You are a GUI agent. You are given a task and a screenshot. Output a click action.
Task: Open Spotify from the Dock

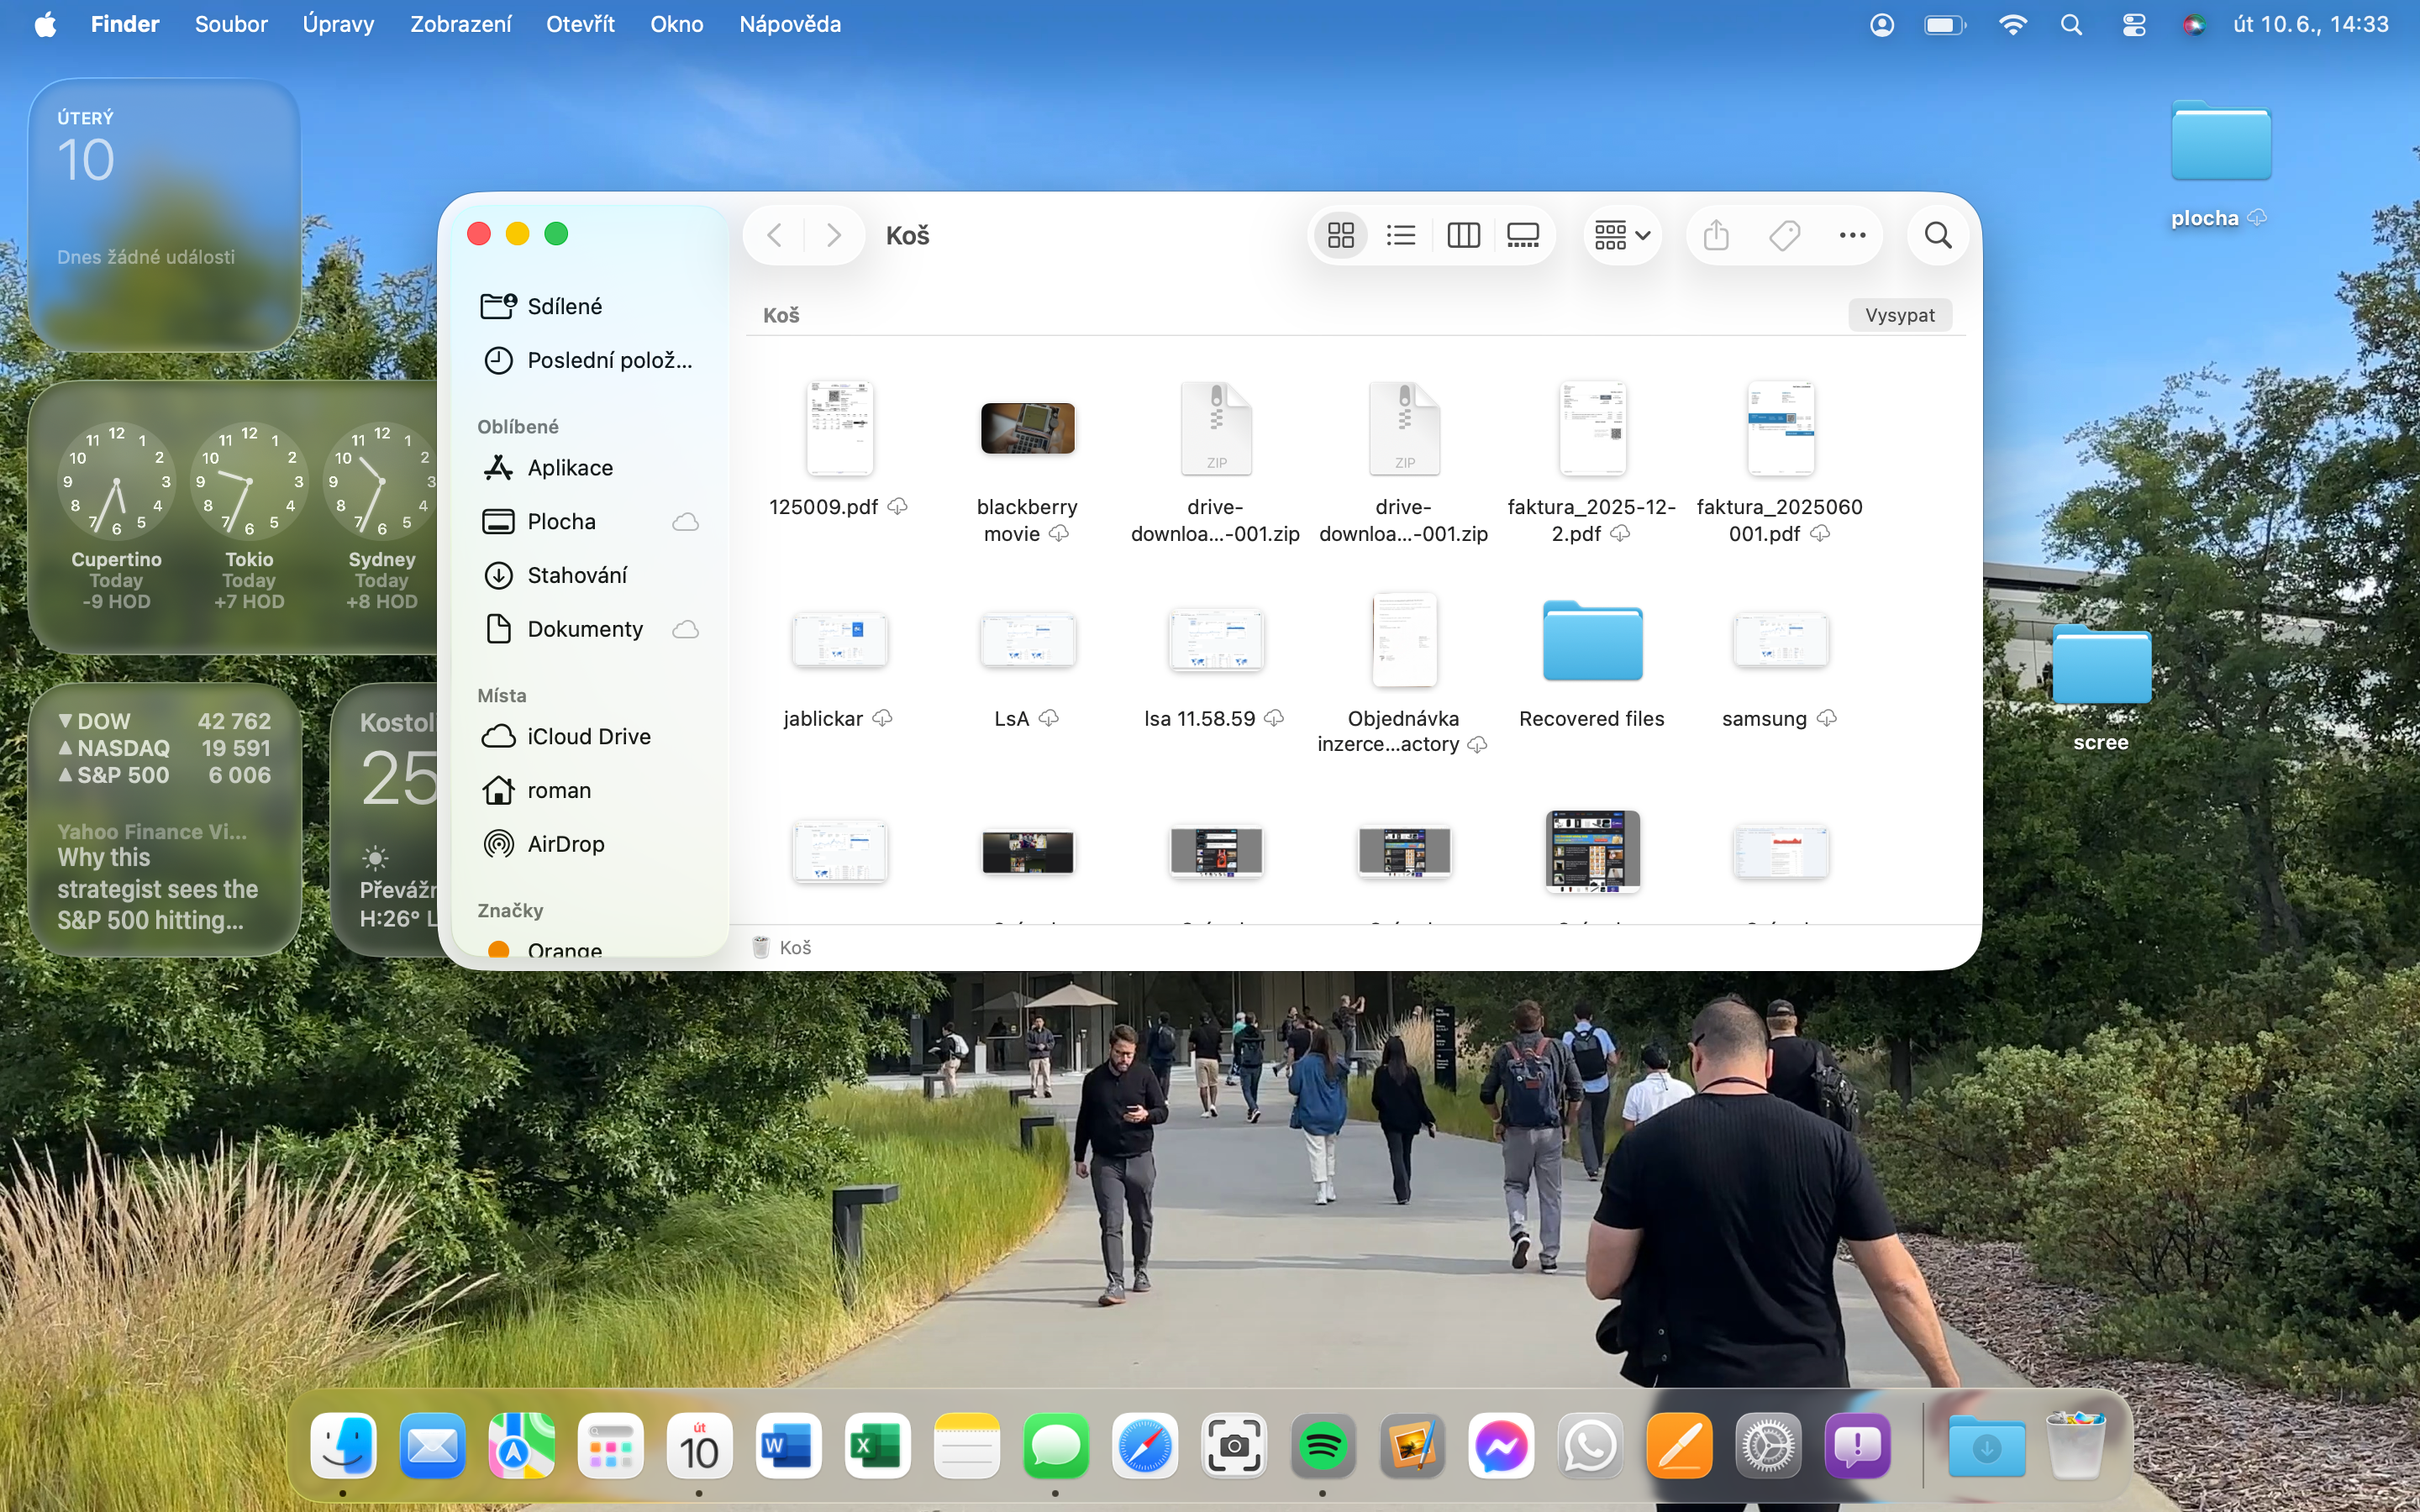click(1323, 1446)
